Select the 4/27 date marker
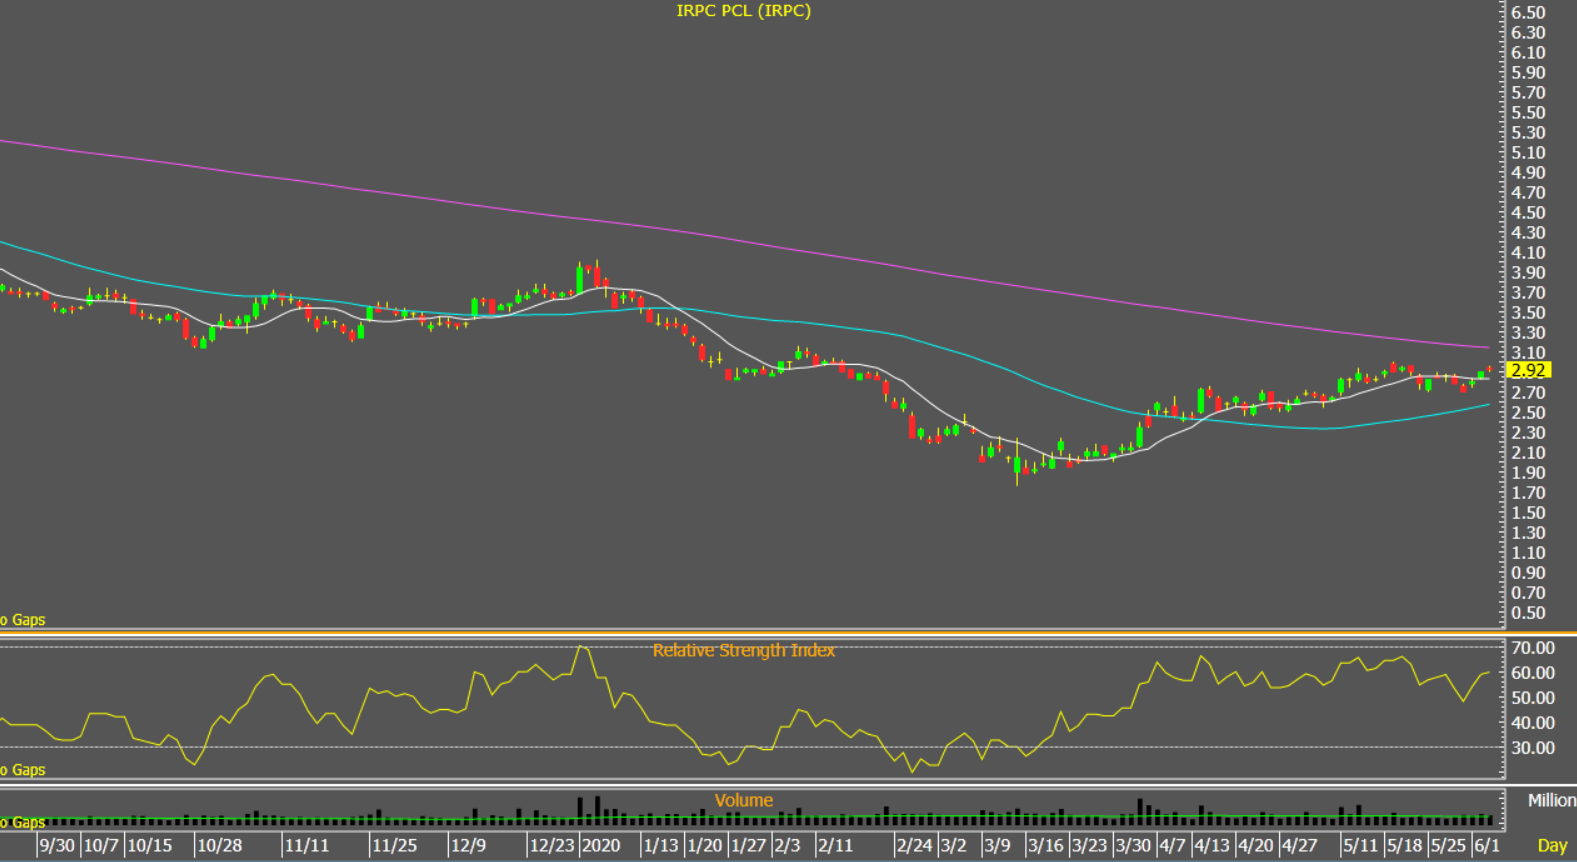 point(1299,846)
